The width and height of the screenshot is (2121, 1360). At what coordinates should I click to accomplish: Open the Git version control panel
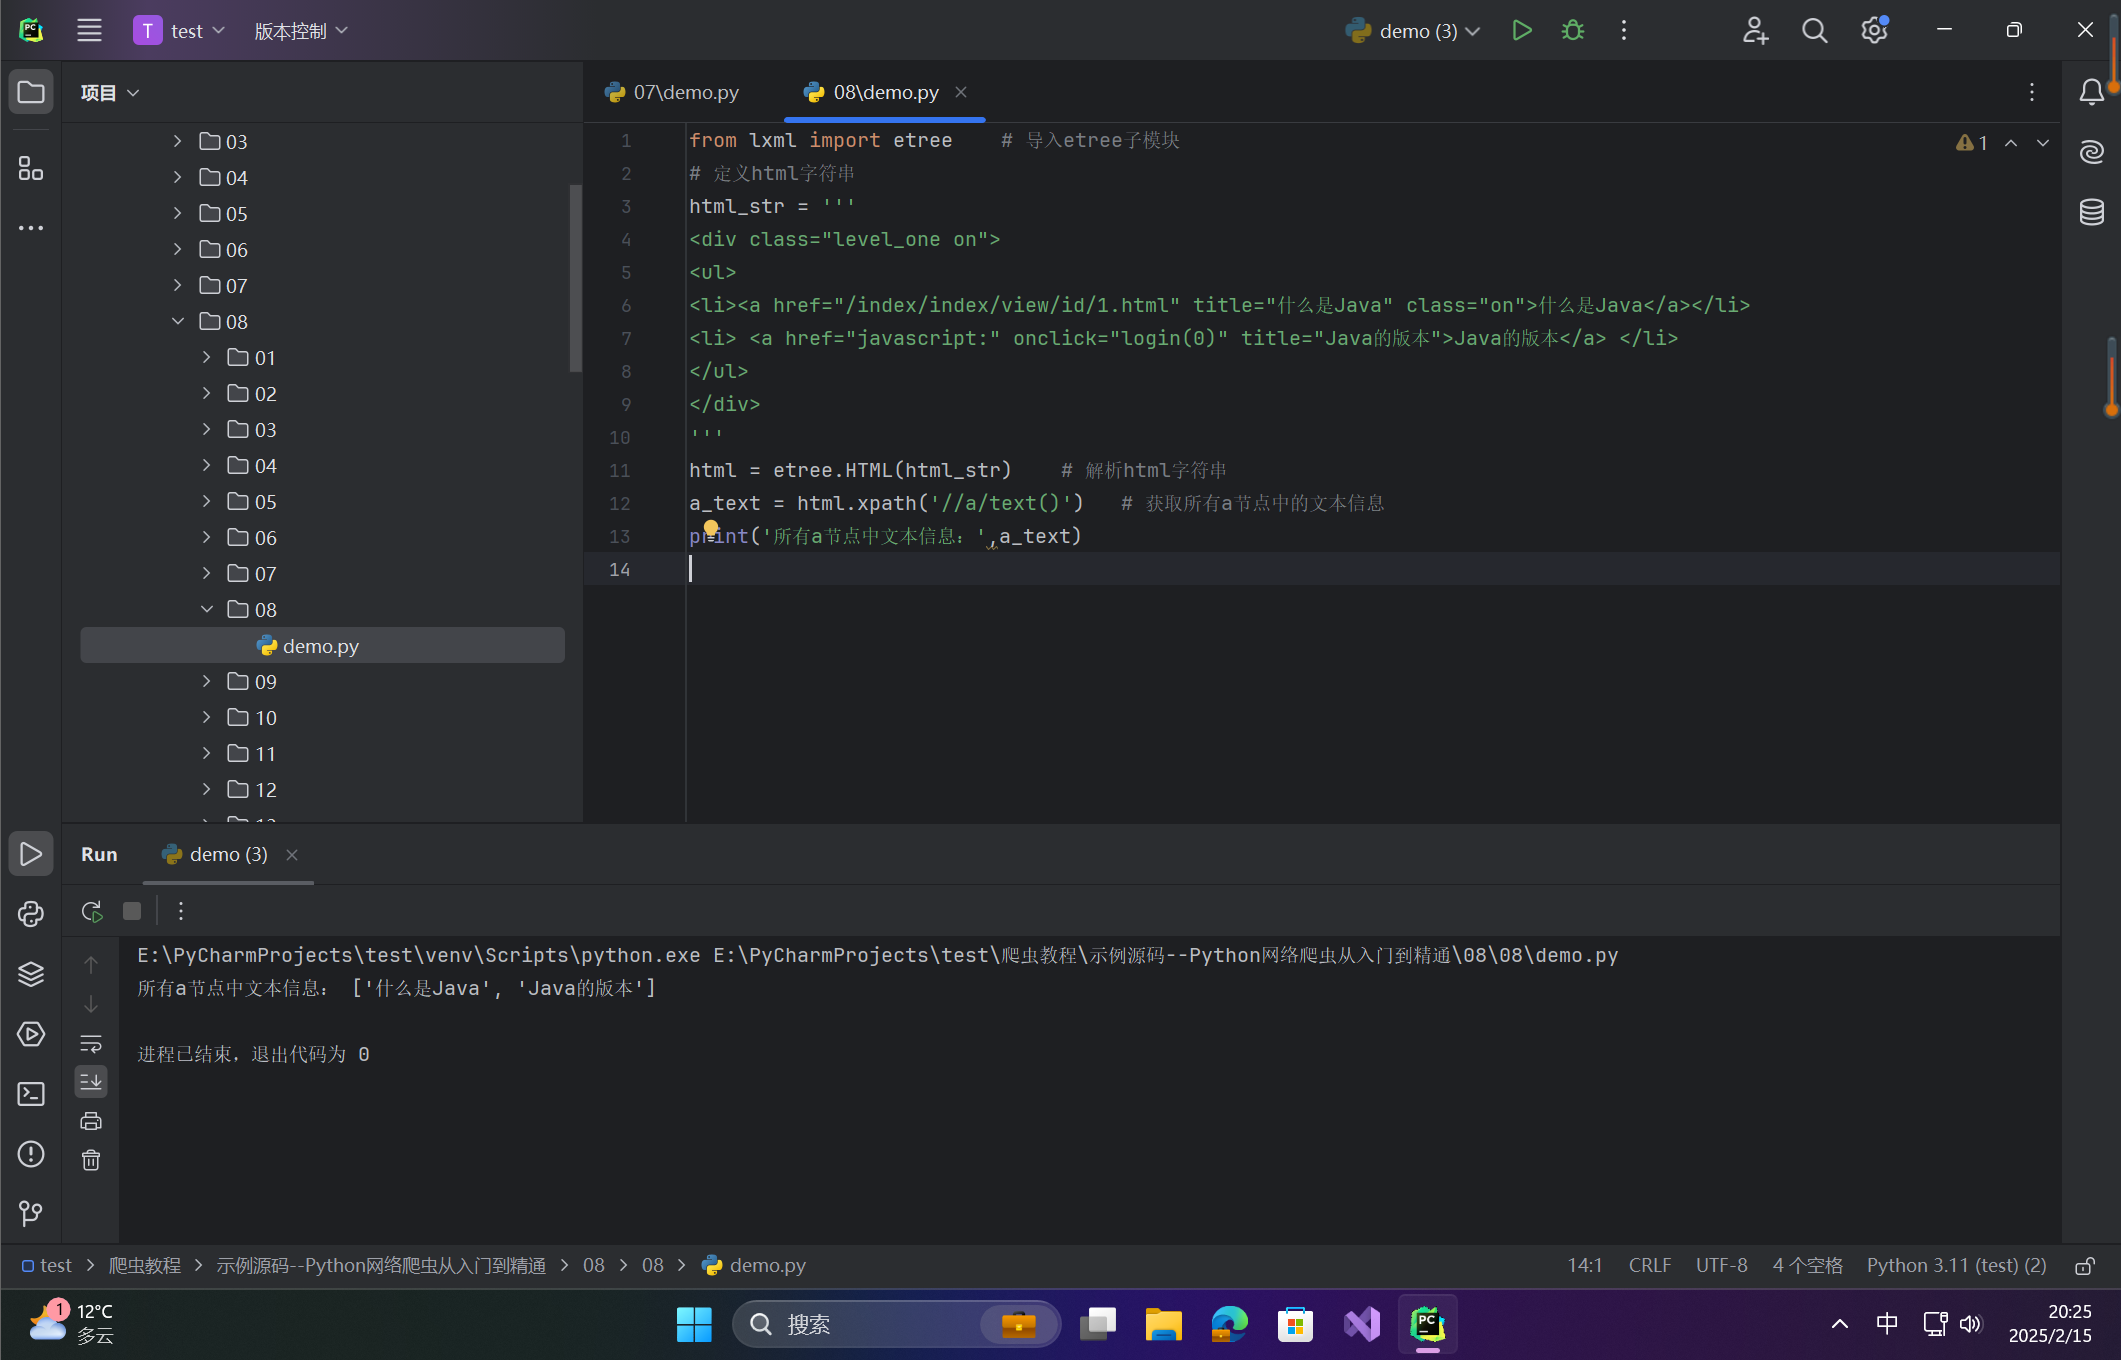coord(31,1213)
